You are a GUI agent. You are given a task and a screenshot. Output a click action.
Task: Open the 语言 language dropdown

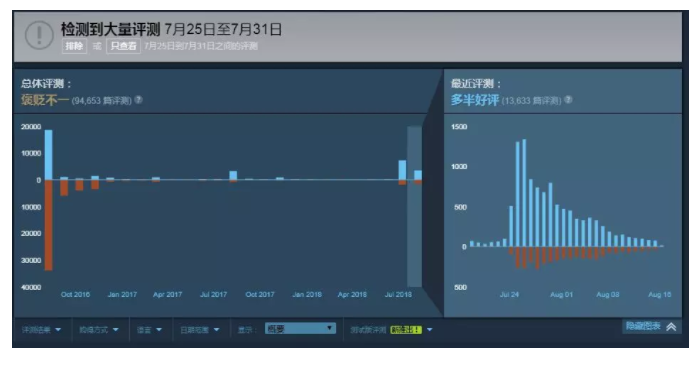click(149, 330)
